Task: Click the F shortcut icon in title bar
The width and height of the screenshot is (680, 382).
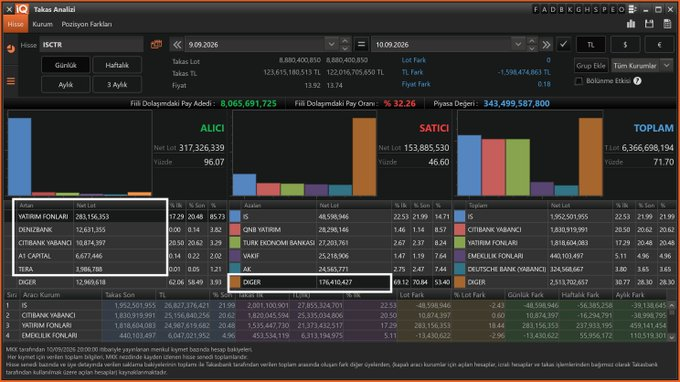Action: [x=536, y=9]
